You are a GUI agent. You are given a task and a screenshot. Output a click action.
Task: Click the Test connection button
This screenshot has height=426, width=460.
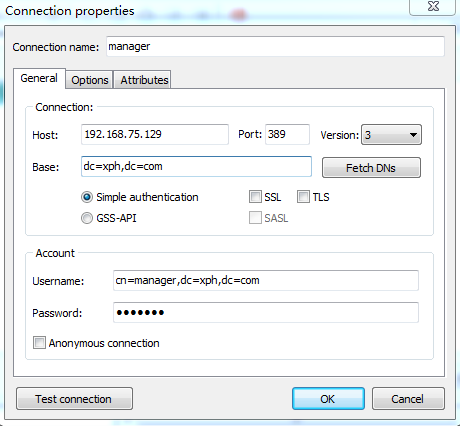click(74, 399)
